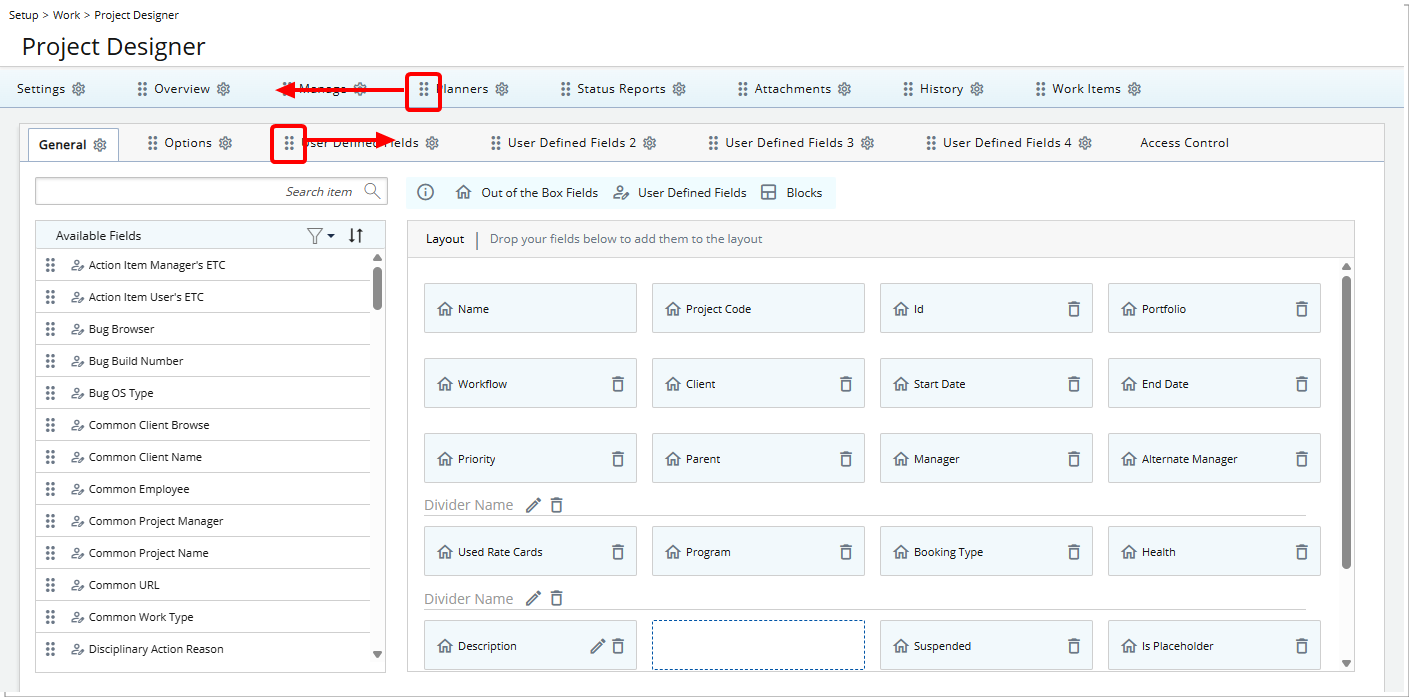This screenshot has height=697, width=1409.
Task: Click the pencil icon on Description field
Action: tap(597, 646)
